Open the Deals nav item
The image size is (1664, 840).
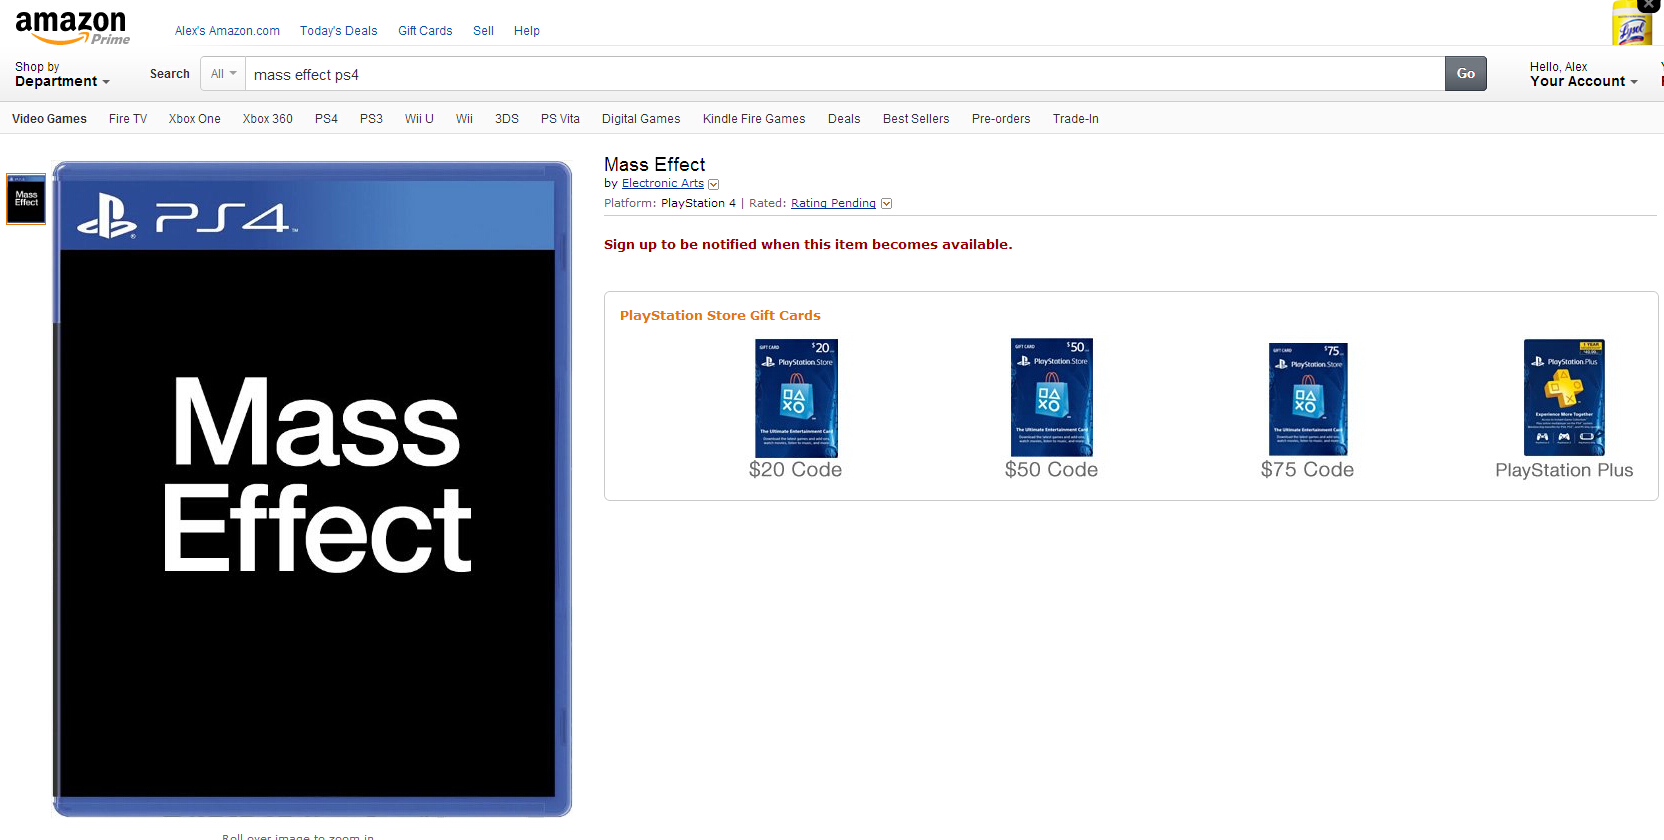point(844,119)
